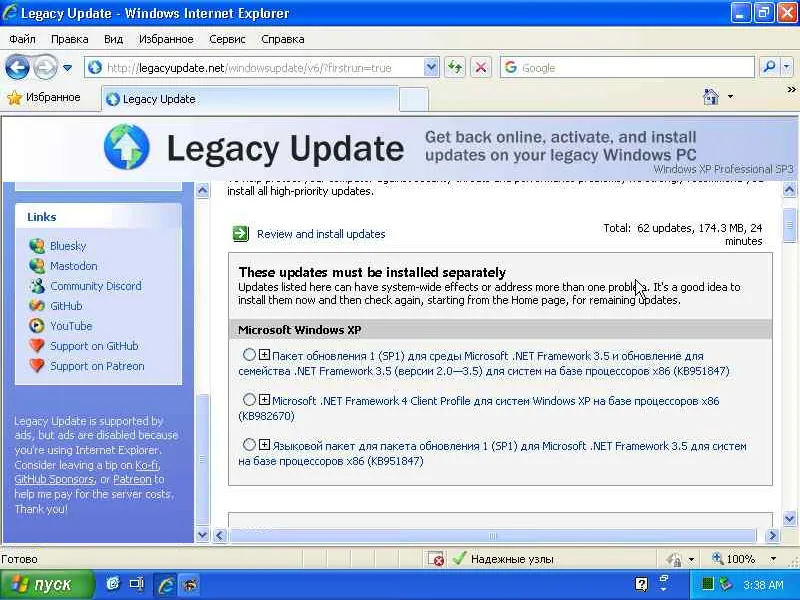Open a new blank tab
The image size is (800, 600).
click(413, 99)
